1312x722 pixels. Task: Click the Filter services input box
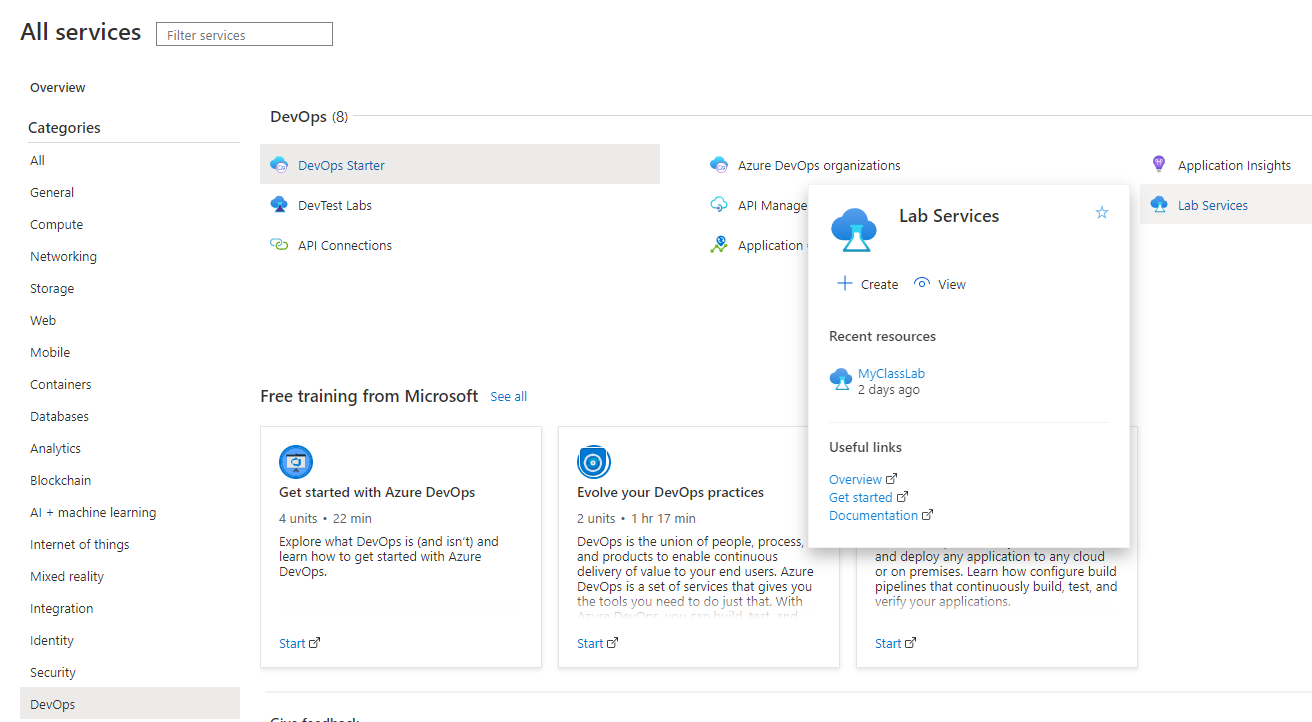[x=243, y=34]
